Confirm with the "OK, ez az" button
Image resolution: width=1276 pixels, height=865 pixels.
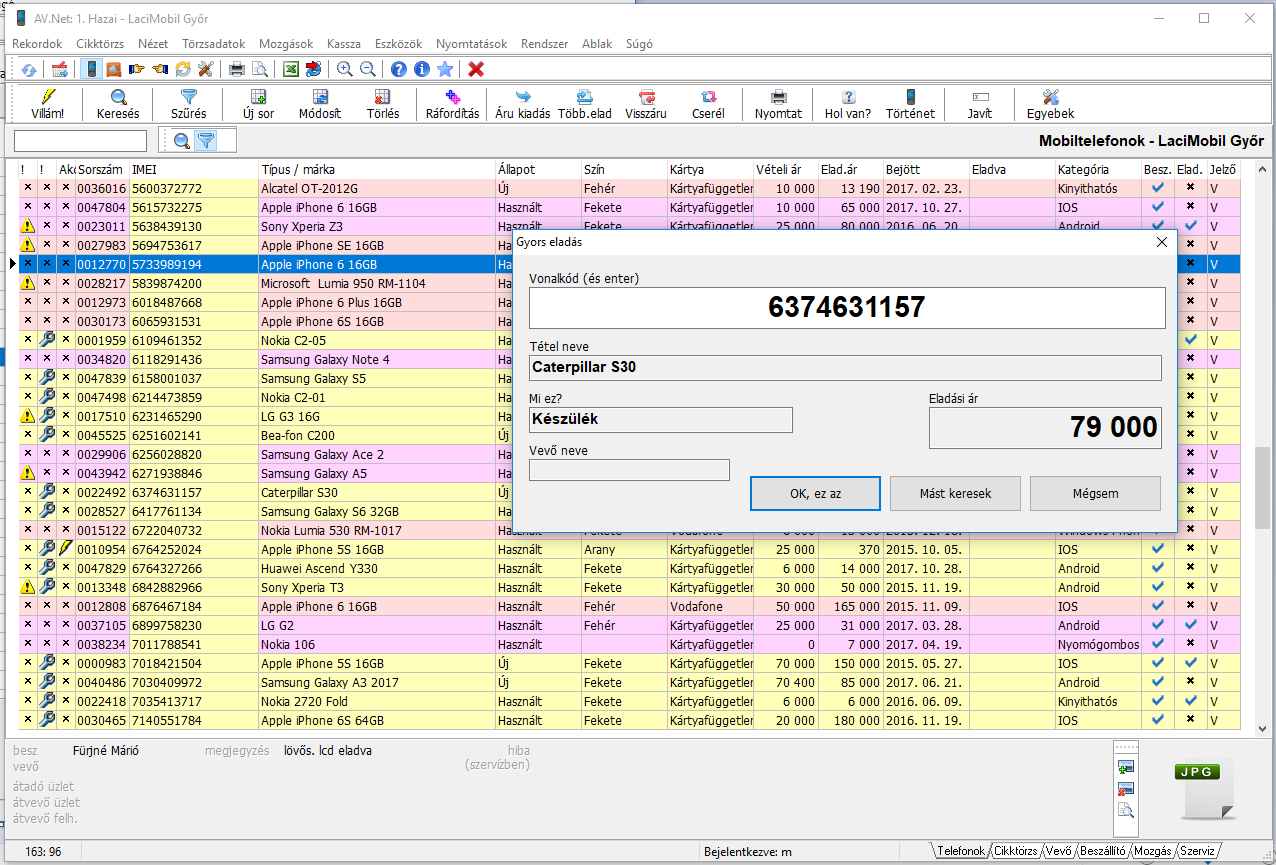point(815,493)
